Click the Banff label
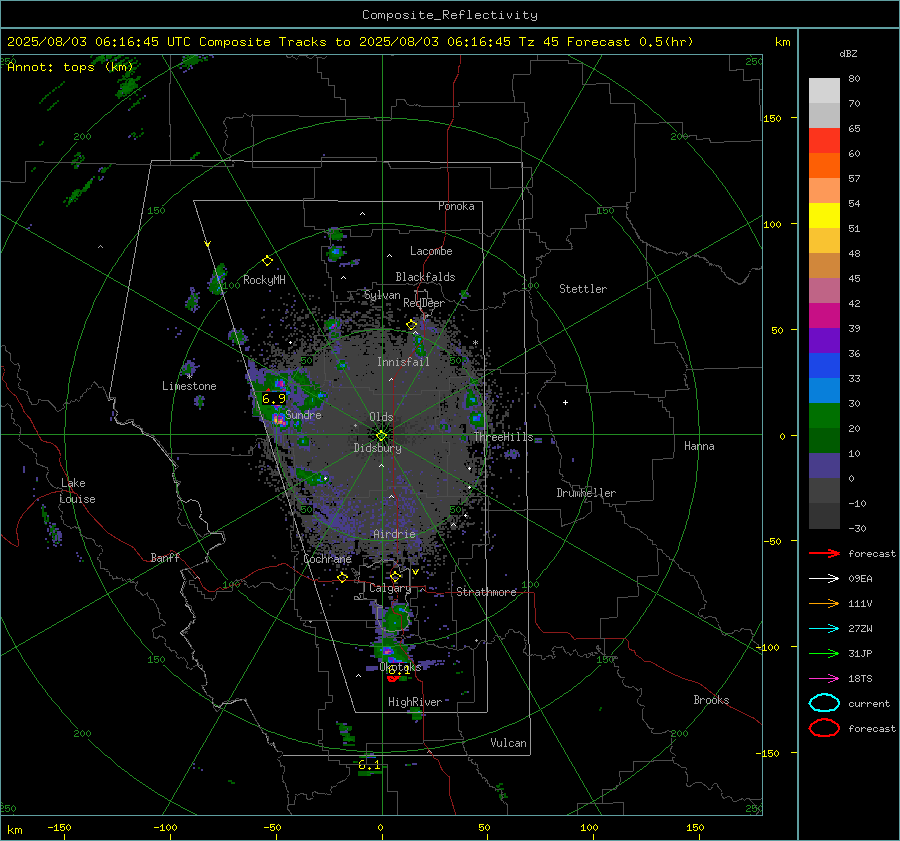 [x=165, y=558]
